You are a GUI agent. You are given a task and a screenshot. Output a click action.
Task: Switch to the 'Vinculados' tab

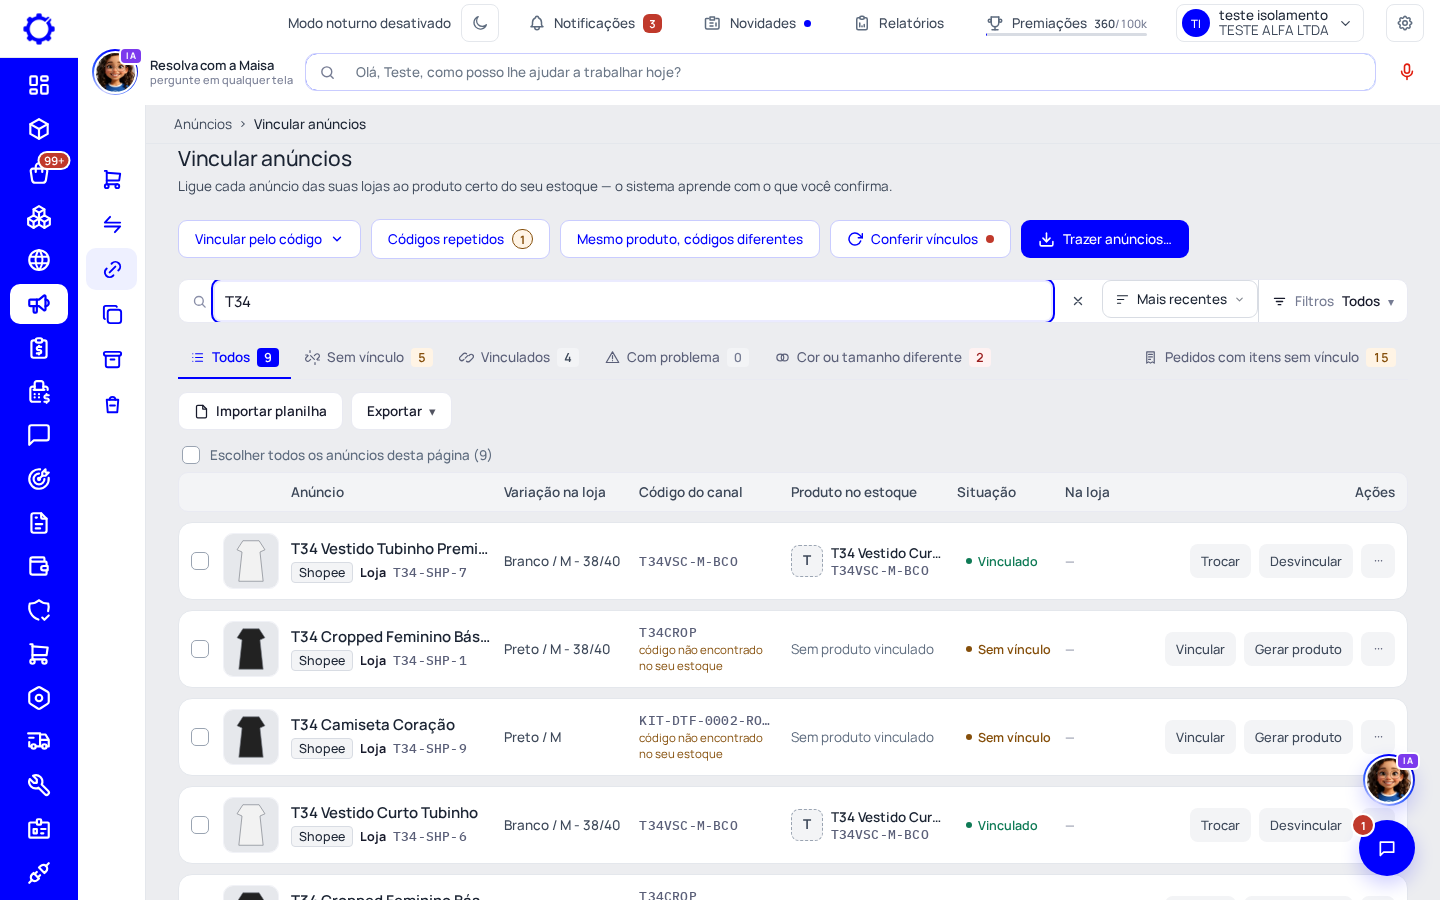517,357
